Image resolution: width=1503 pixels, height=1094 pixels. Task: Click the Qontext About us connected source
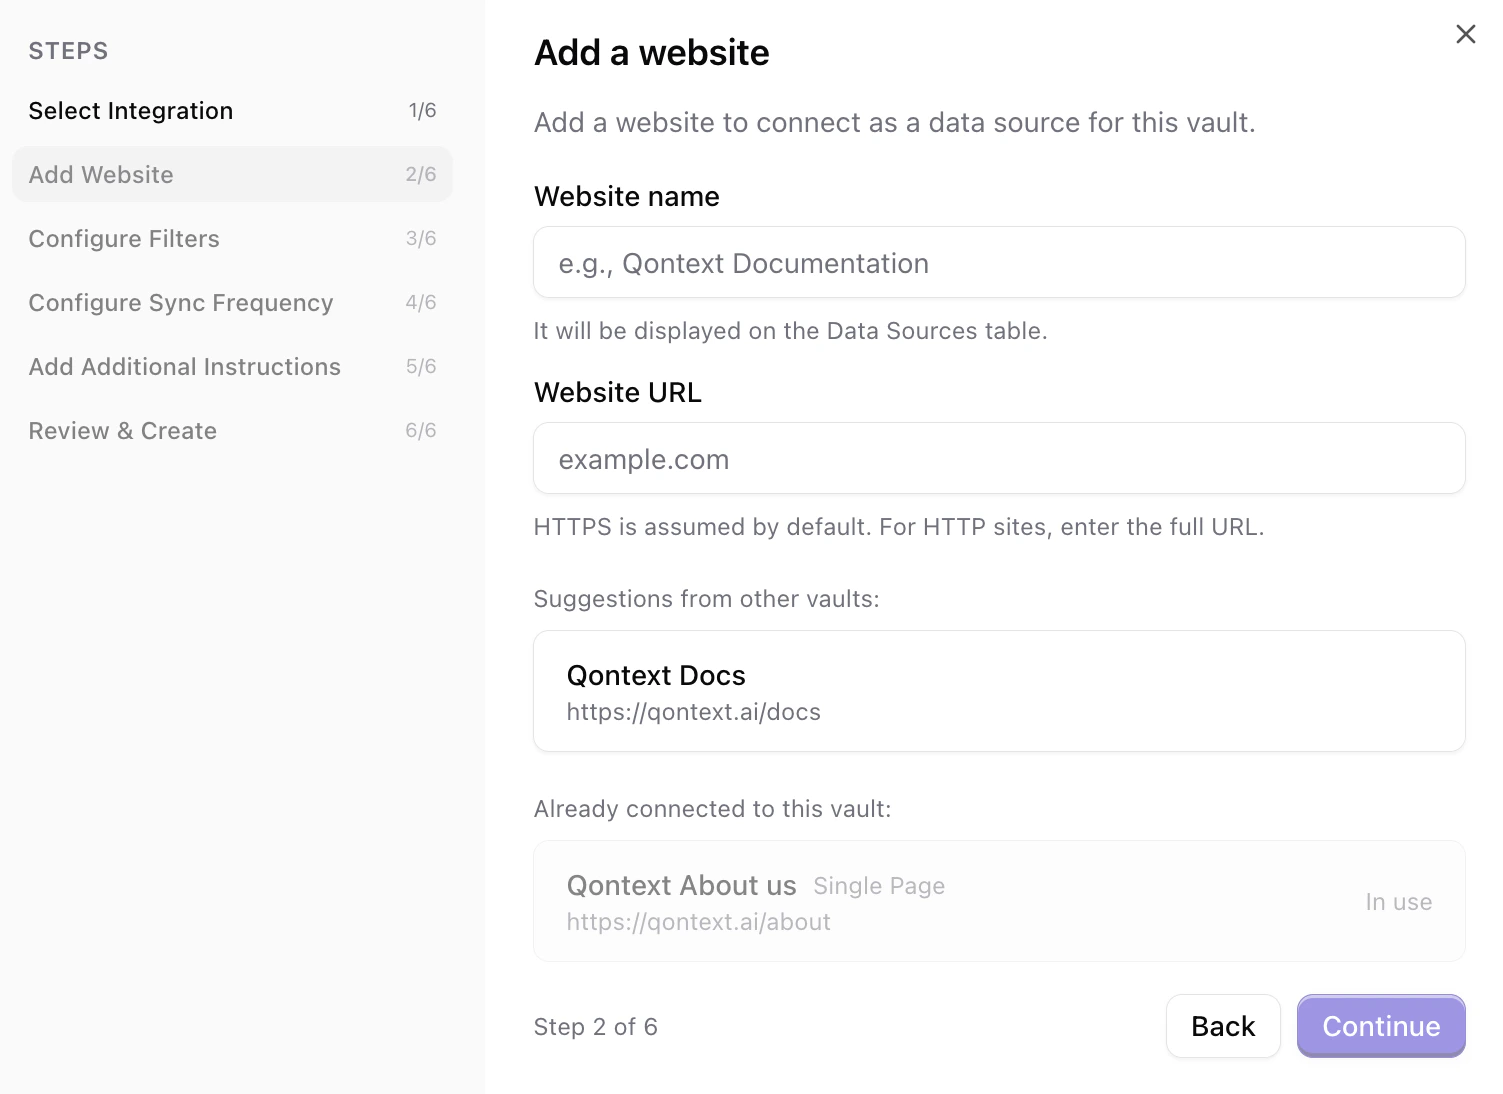[998, 901]
